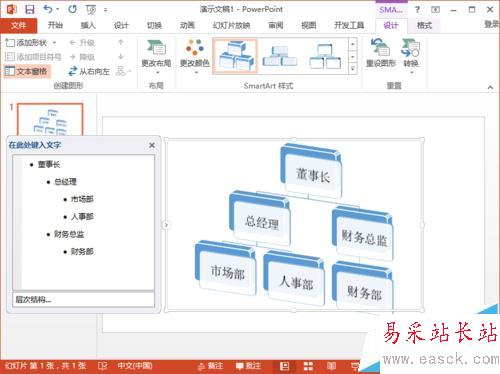The height and width of the screenshot is (374, 500).
Task: Click the 人事部 entry in text pane
Action: pyautogui.click(x=82, y=216)
